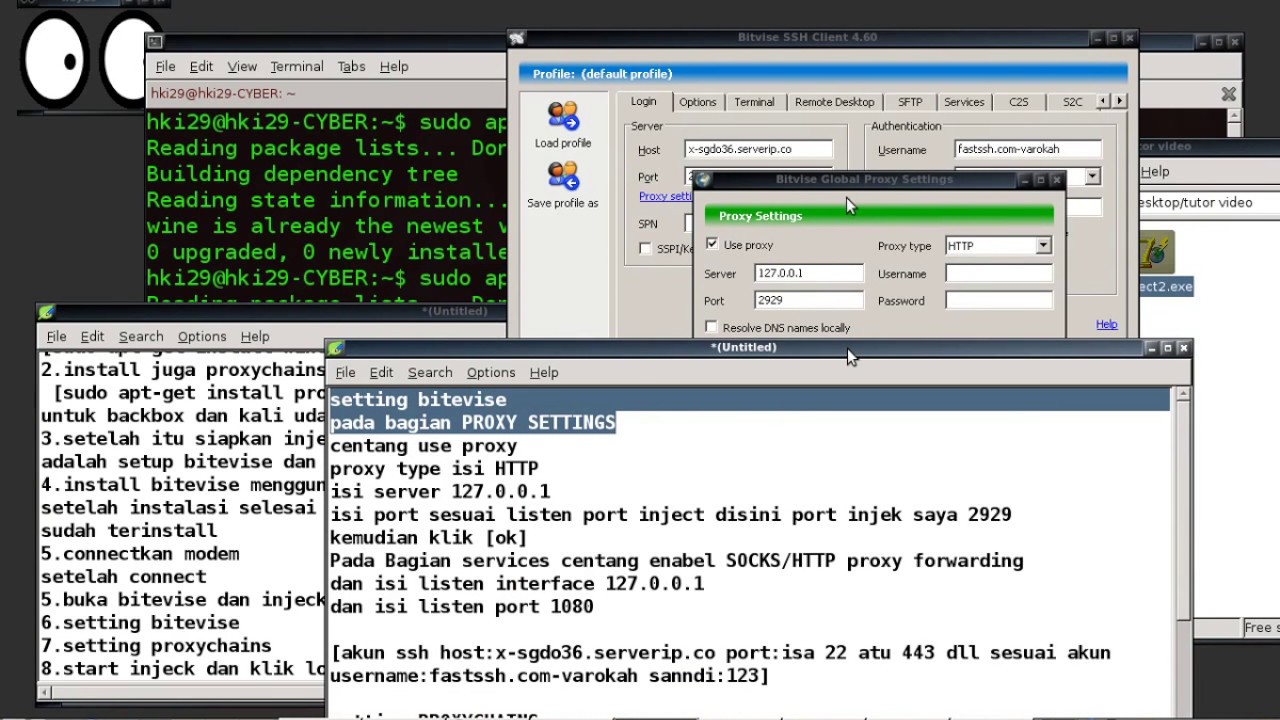Open the Services tab in Bitvise
1280x720 pixels.
tap(964, 102)
